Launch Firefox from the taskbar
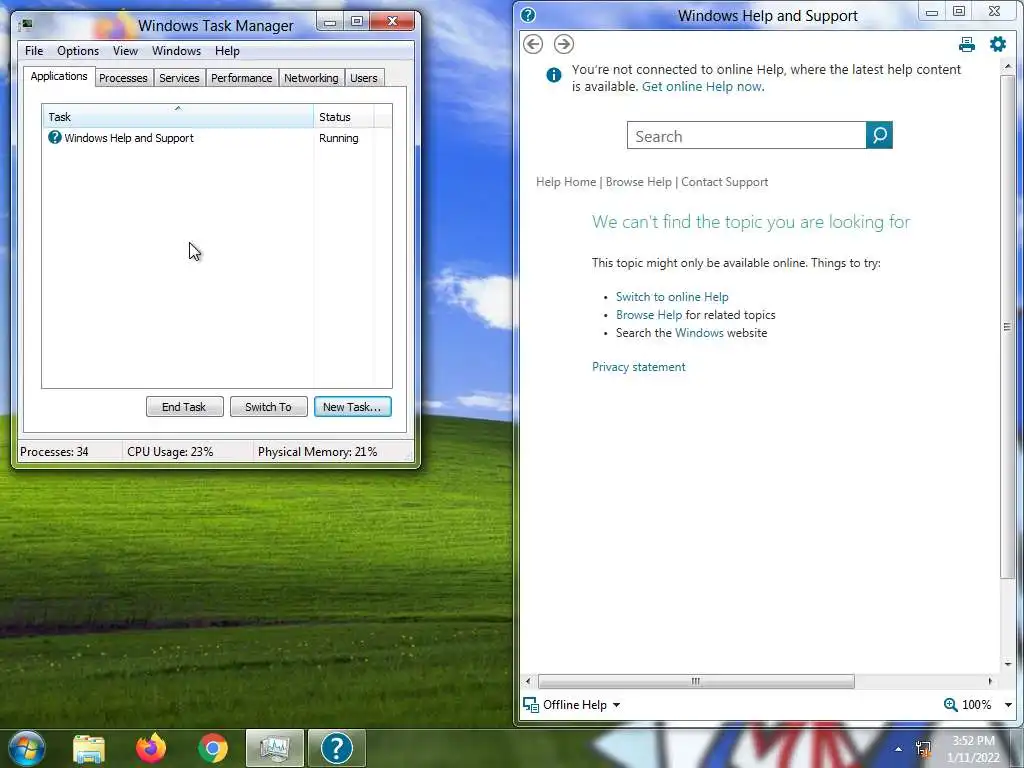The width and height of the screenshot is (1024, 768). click(151, 748)
